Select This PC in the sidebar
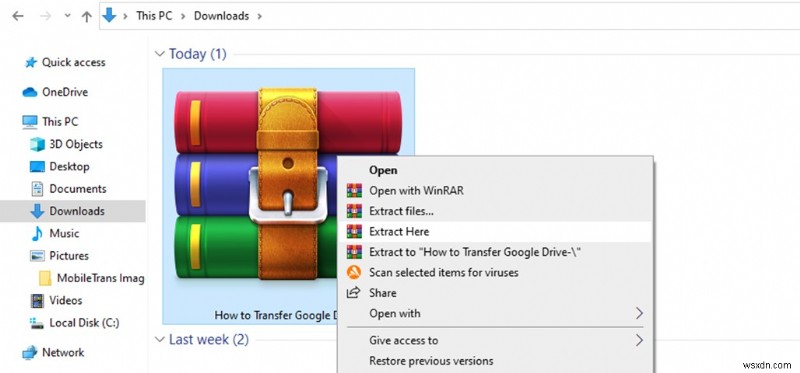This screenshot has width=800, height=373. click(60, 121)
